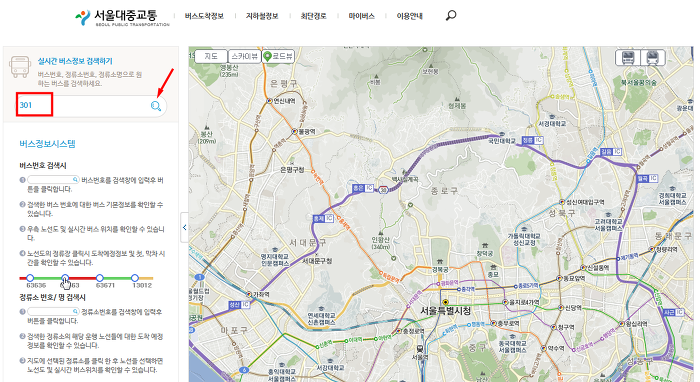Screen dimensions: 700x382
Task: Click 가좌역 station marker
Action: pyautogui.click(x=249, y=295)
